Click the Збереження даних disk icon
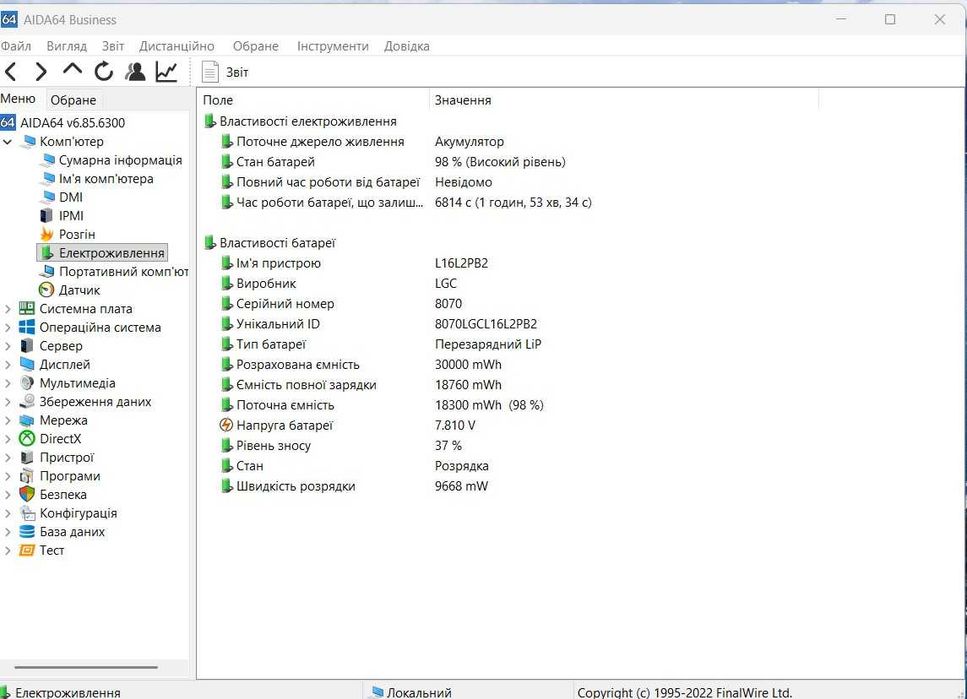Image resolution: width=967 pixels, height=699 pixels. click(27, 402)
